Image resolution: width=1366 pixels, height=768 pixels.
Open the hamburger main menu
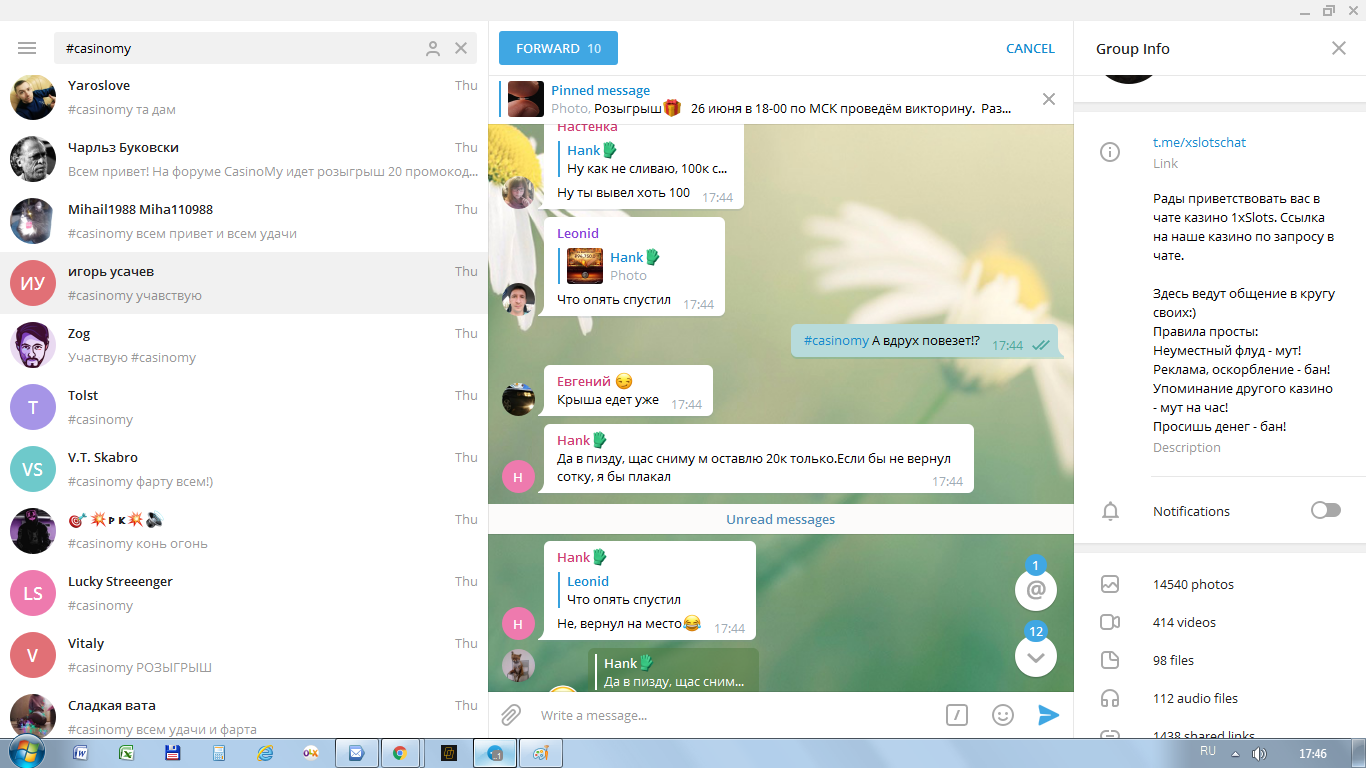[27, 48]
